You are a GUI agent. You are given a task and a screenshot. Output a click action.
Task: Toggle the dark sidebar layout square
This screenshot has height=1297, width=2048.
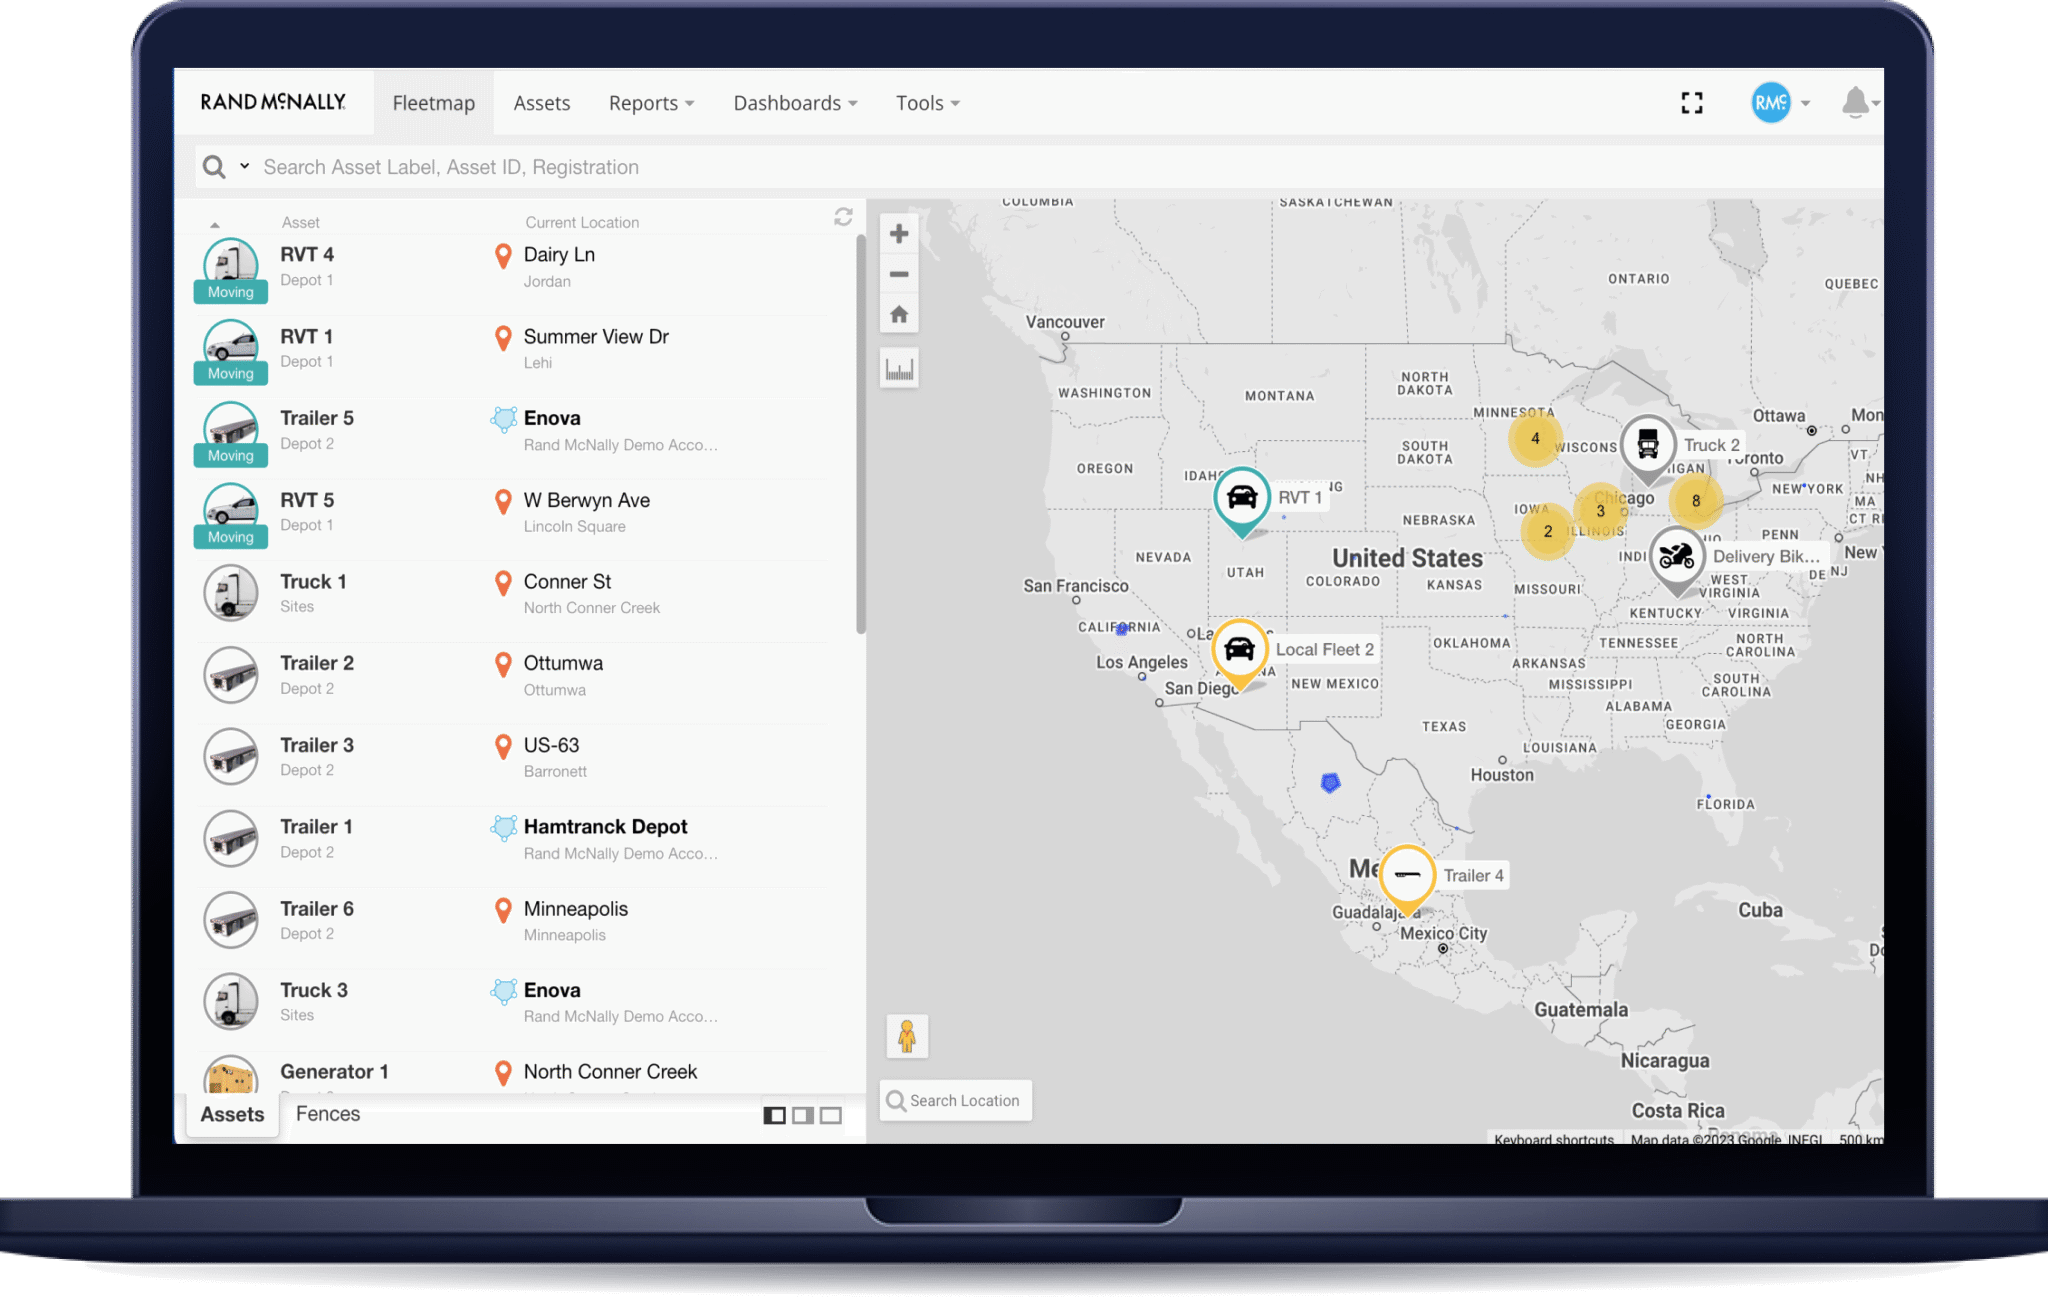[x=774, y=1115]
